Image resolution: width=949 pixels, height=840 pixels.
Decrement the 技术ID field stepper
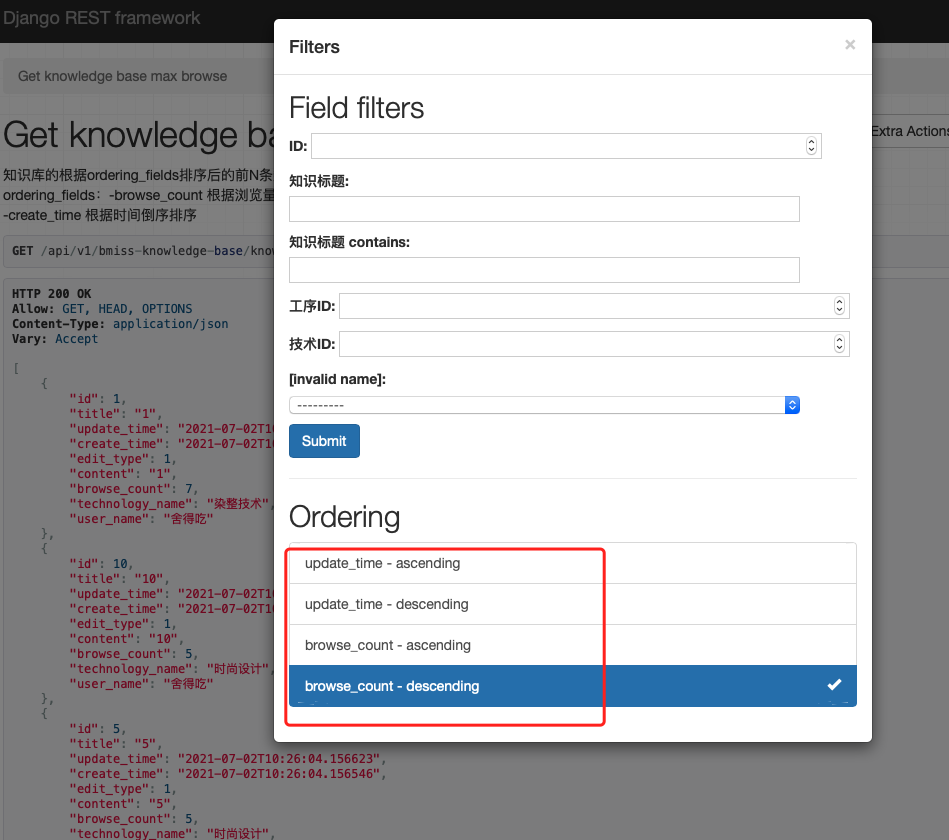tap(839, 348)
